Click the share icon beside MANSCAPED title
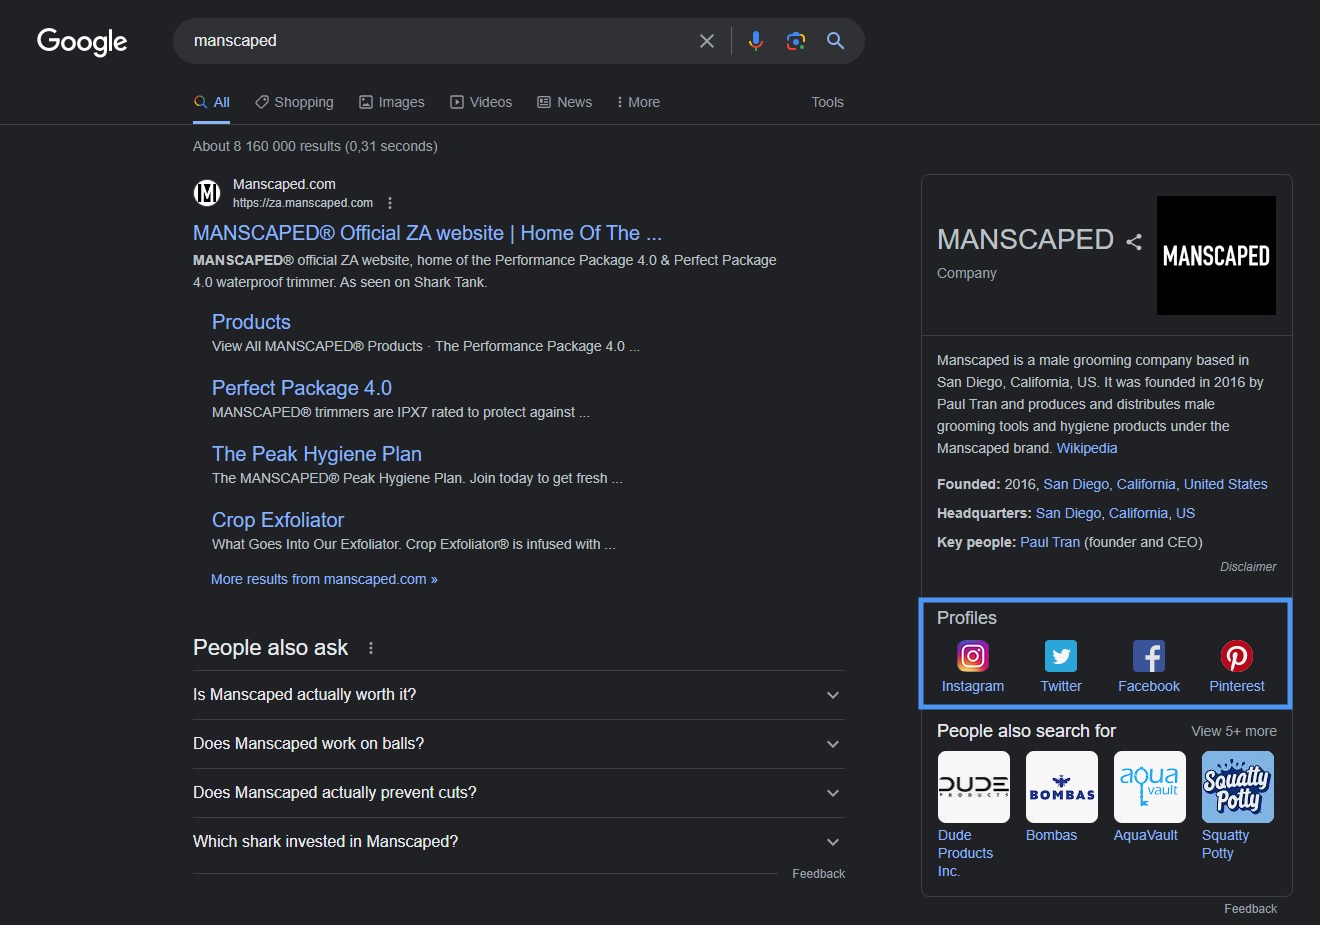This screenshot has height=925, width=1320. (x=1133, y=242)
